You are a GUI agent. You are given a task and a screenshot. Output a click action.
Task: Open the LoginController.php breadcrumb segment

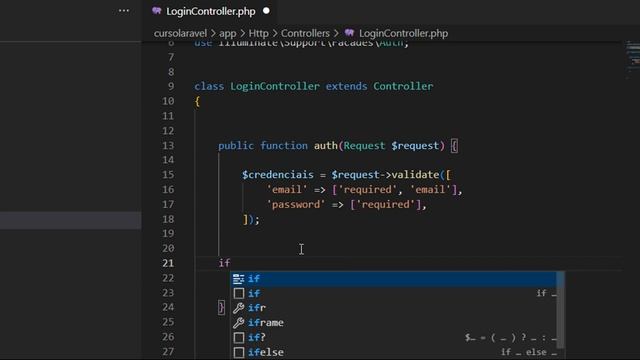[x=403, y=33]
